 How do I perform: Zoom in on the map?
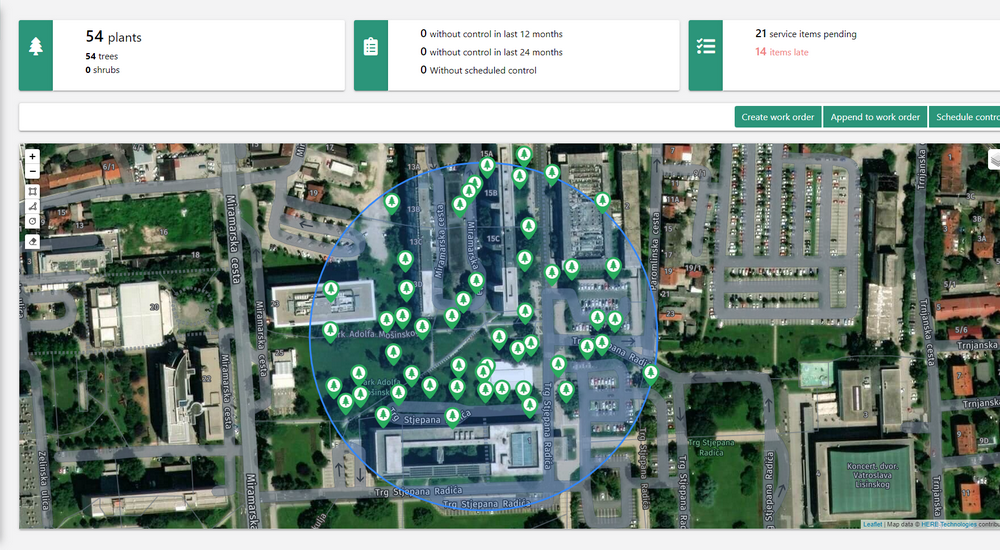[33, 156]
